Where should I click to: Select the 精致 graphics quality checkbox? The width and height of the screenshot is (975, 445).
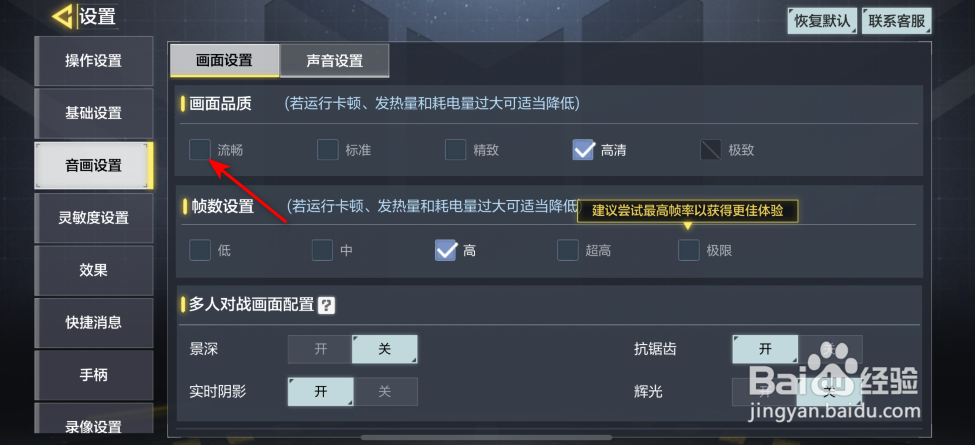click(x=455, y=150)
